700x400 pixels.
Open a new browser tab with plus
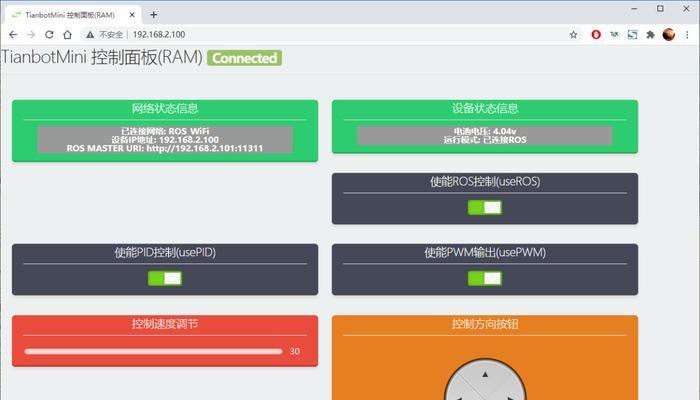coord(154,15)
